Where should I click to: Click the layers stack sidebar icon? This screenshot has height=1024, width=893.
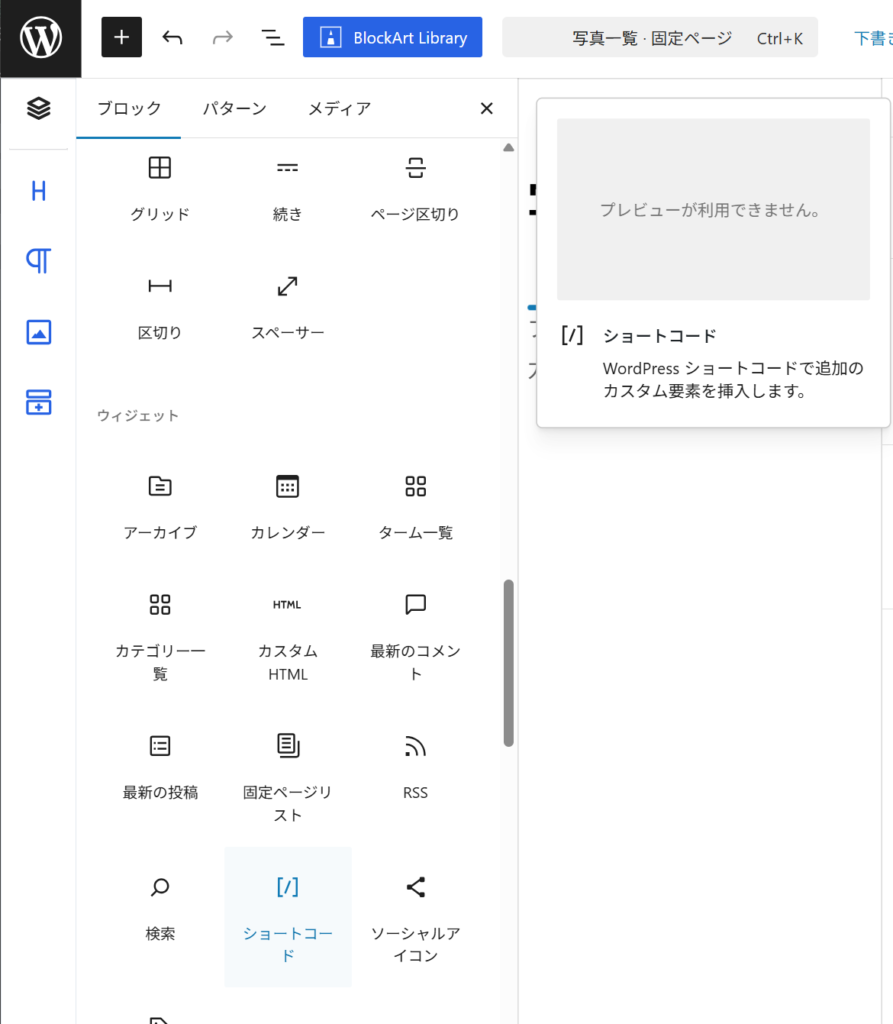(x=39, y=108)
